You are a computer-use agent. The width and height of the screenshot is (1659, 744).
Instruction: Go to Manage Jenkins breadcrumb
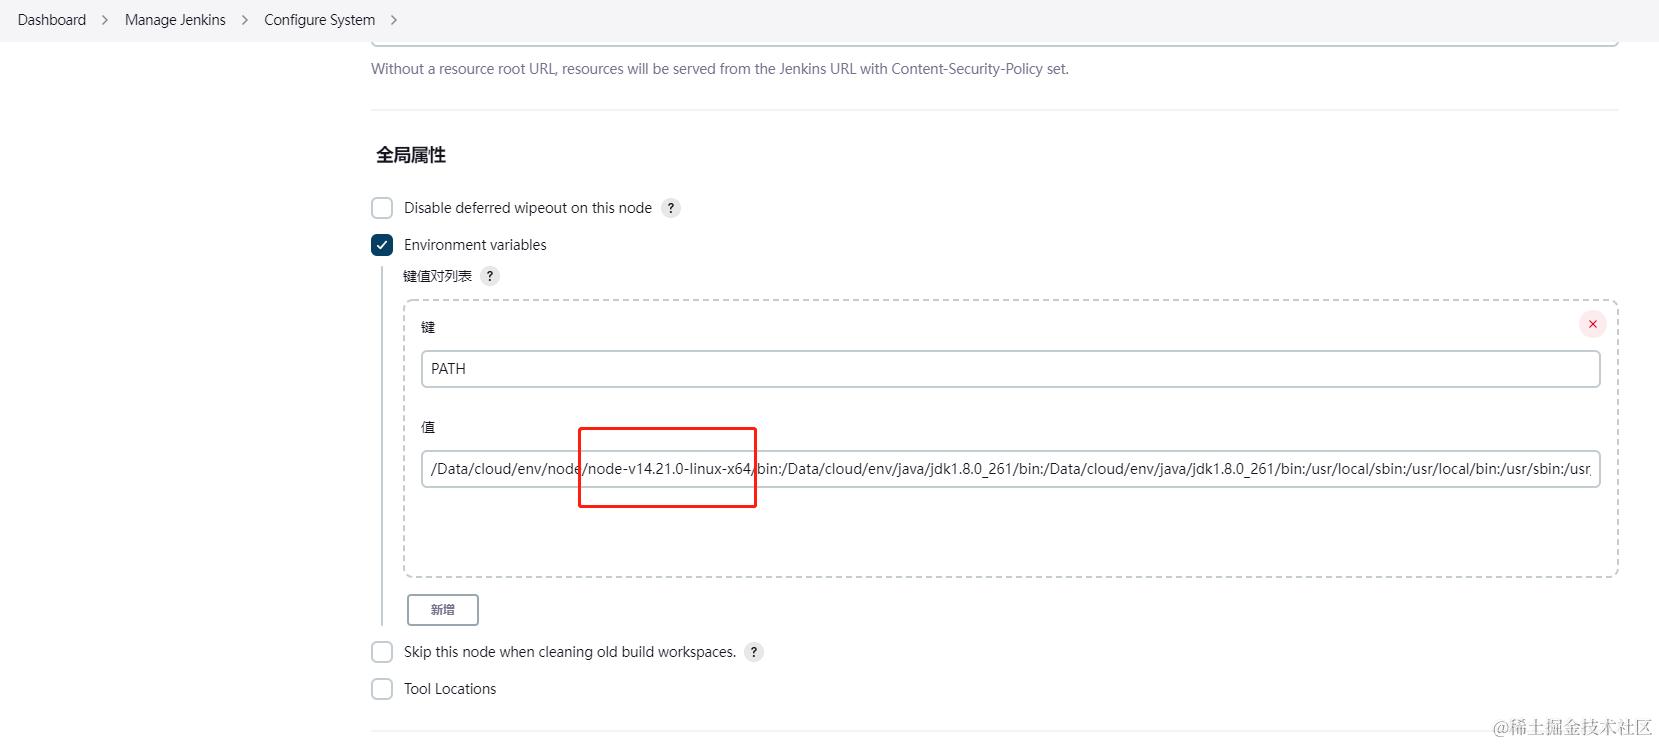(175, 20)
